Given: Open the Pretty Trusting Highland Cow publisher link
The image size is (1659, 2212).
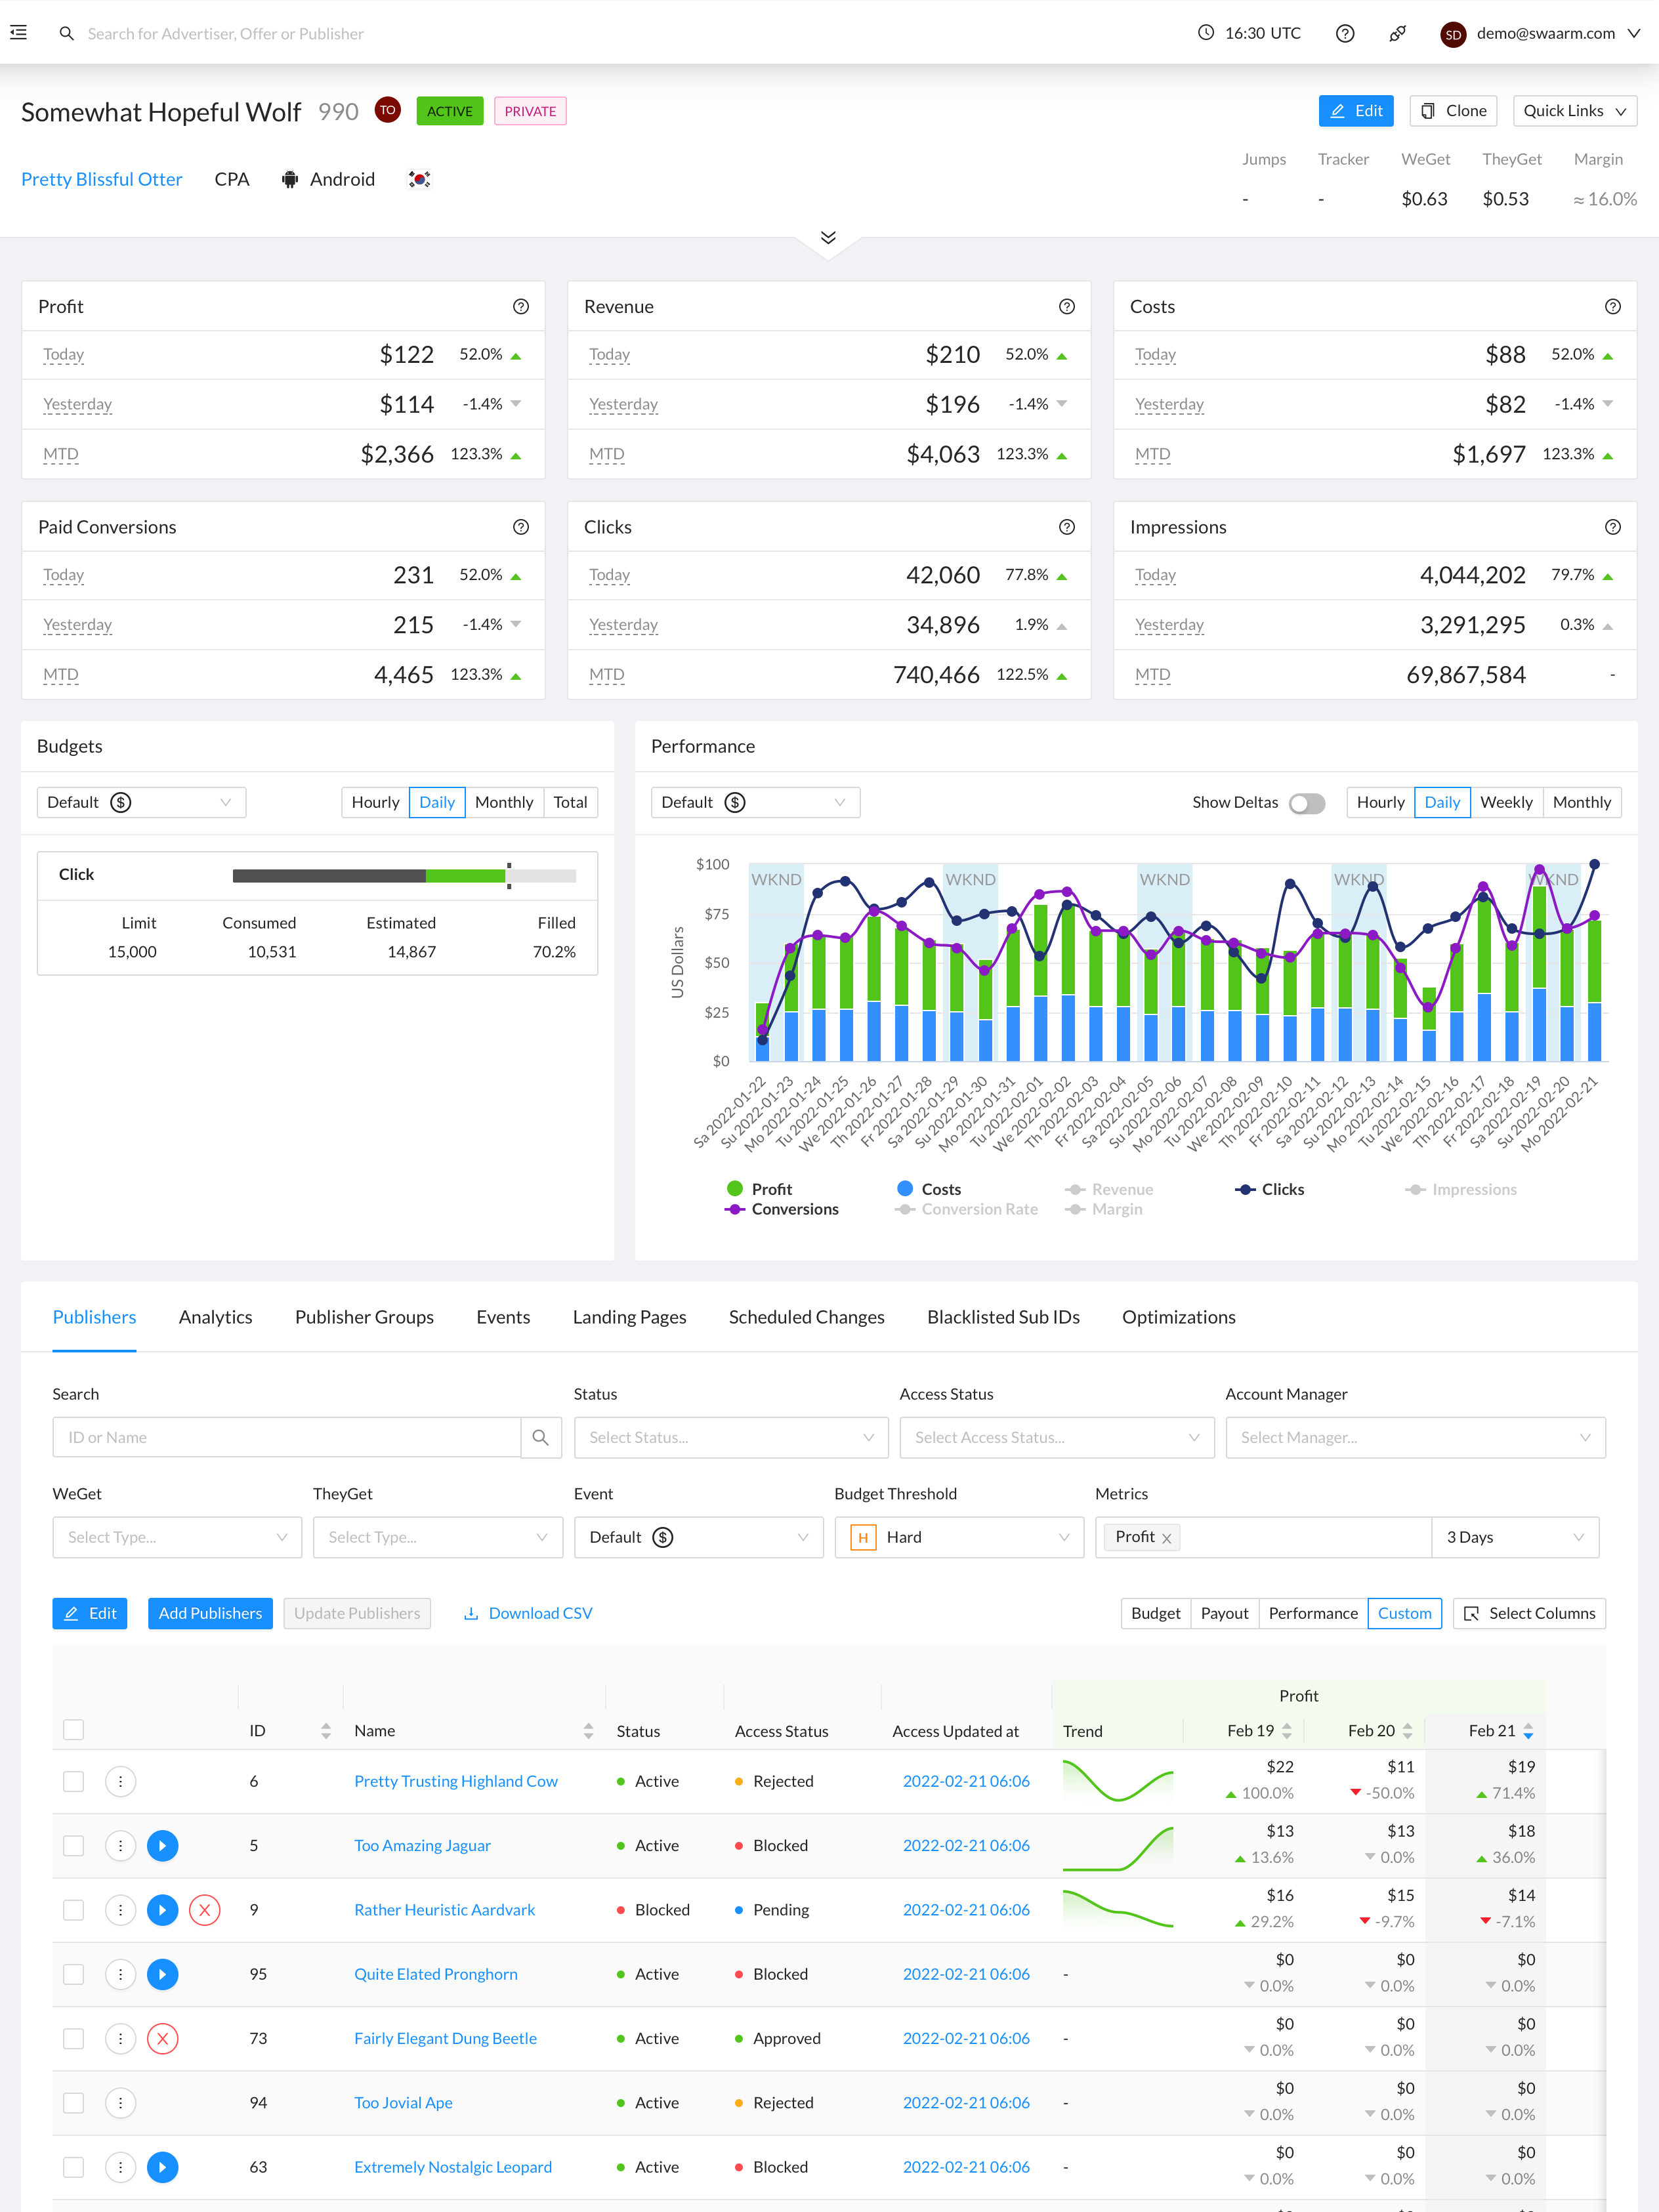Looking at the screenshot, I should pyautogui.click(x=455, y=1781).
